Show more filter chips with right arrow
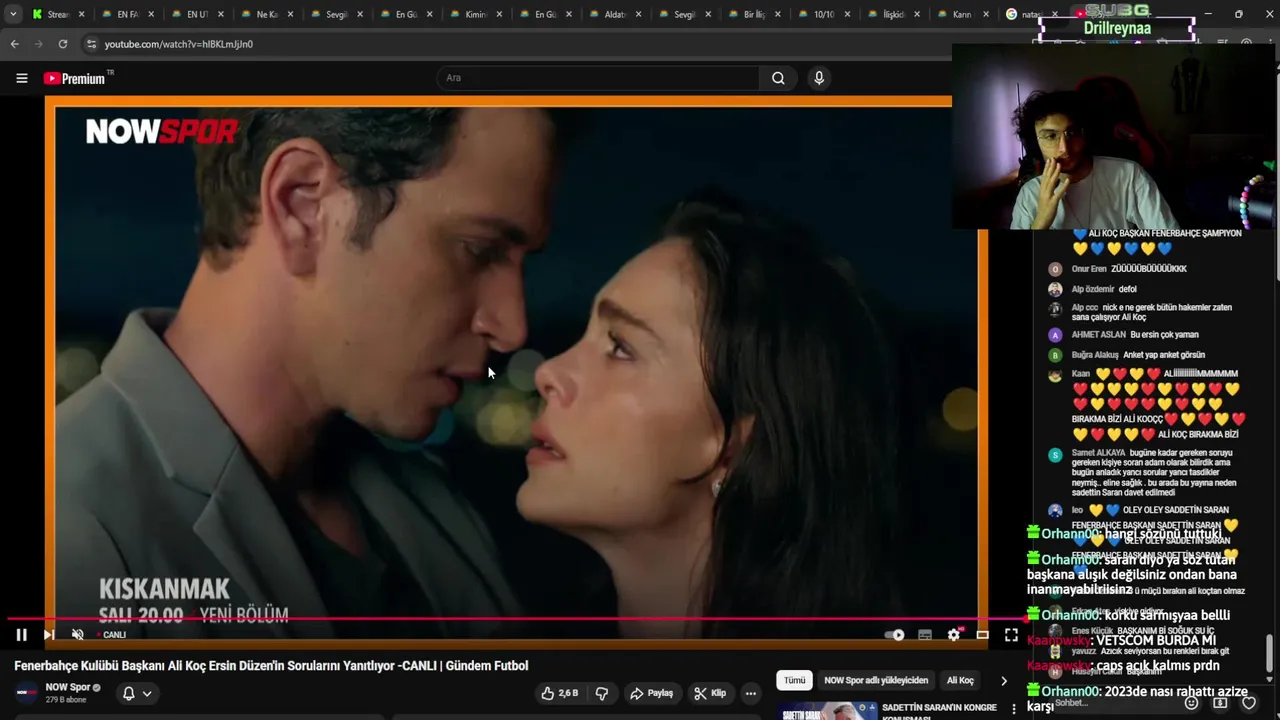This screenshot has width=1280, height=720. click(x=1004, y=680)
